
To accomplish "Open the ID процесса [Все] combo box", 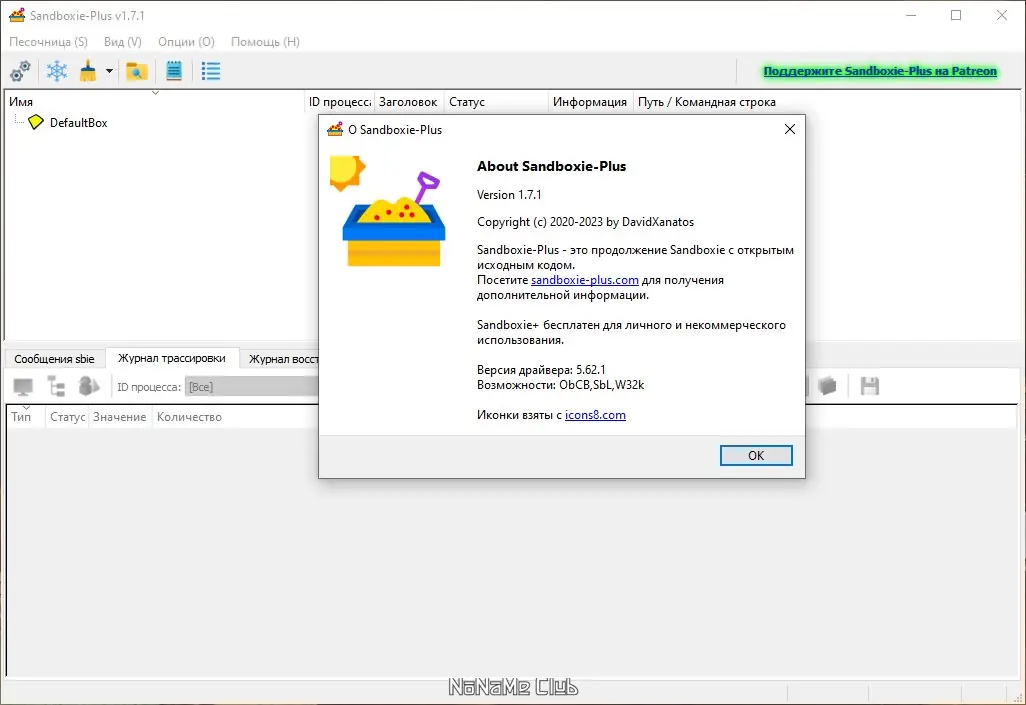I will 252,387.
